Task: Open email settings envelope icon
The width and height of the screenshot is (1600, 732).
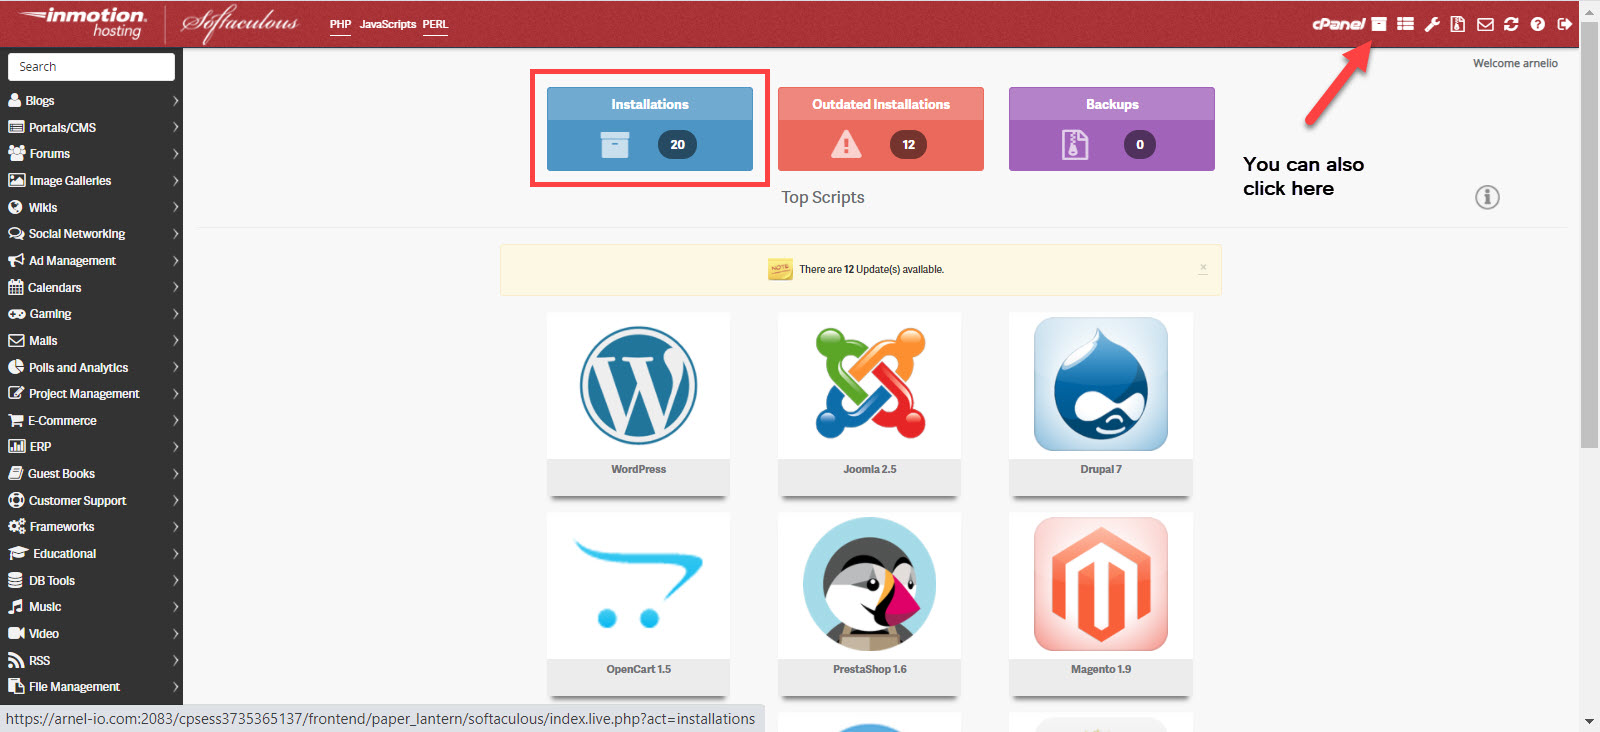Action: click(1485, 24)
